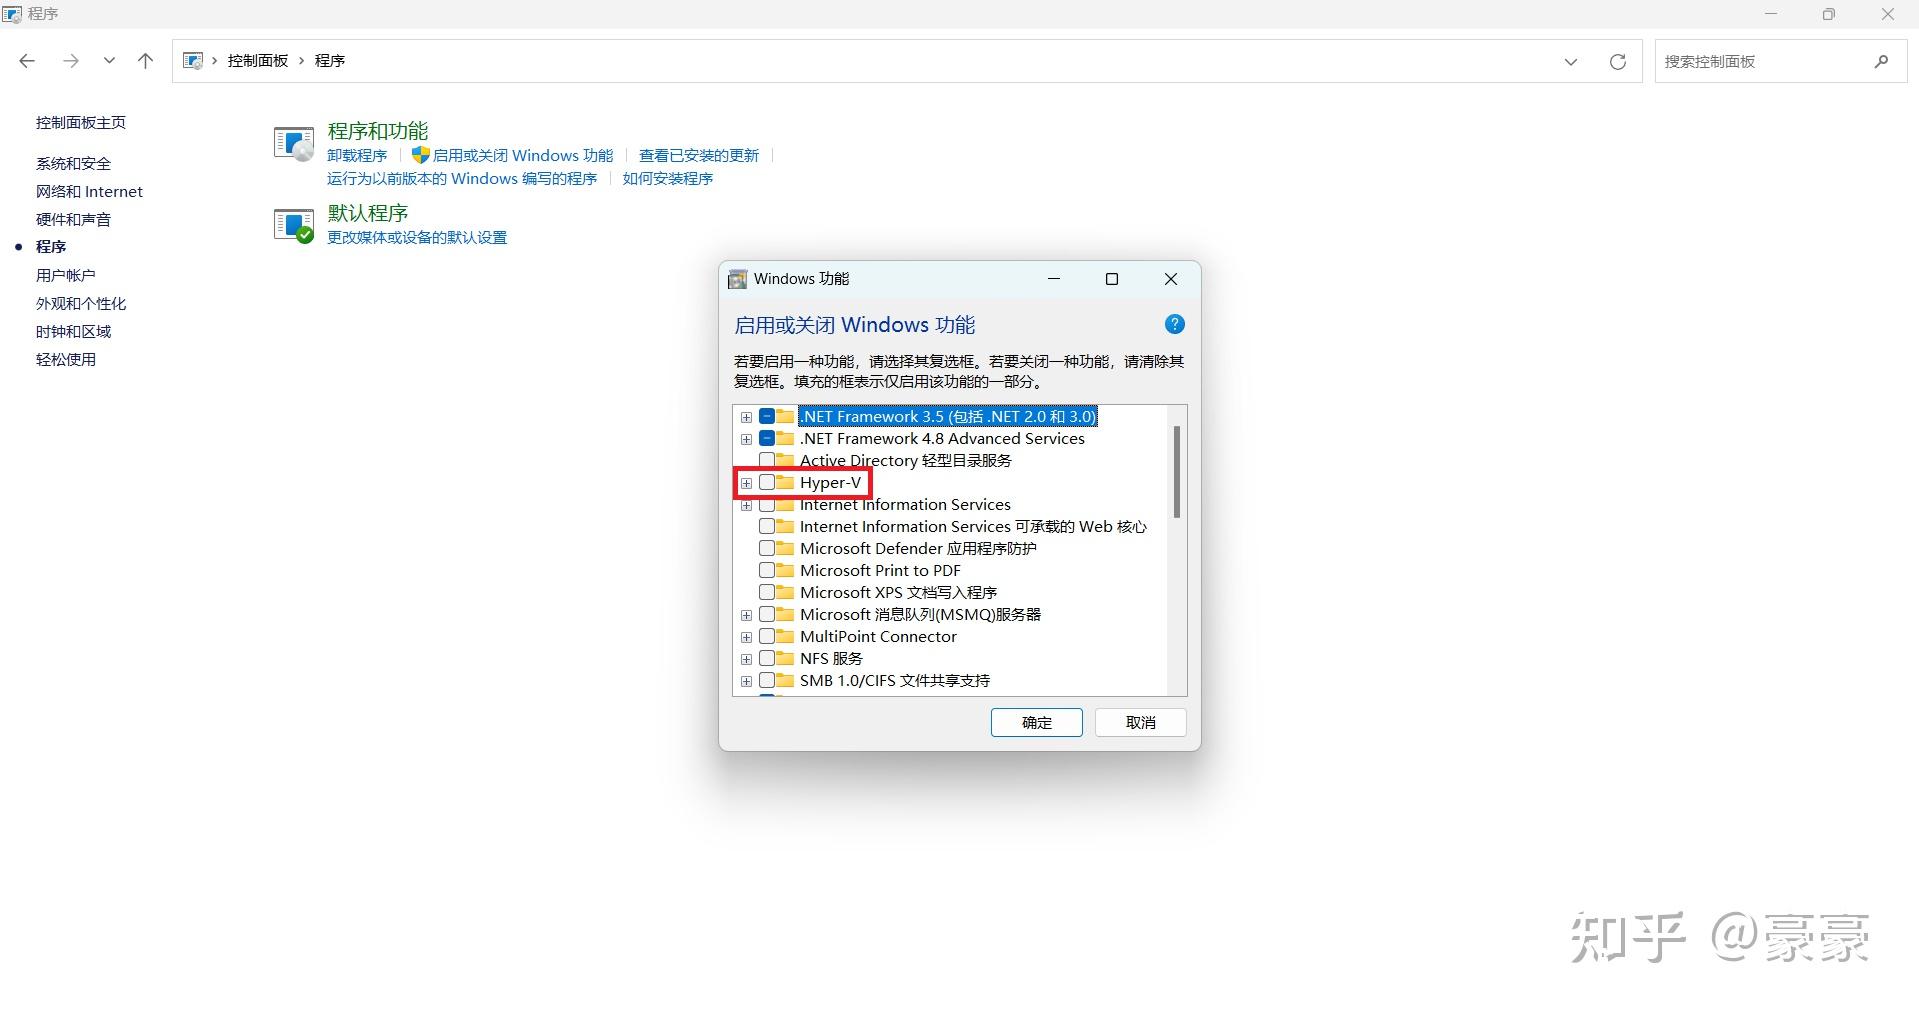
Task: Click the Hyper-V folder icon
Action: 785,482
